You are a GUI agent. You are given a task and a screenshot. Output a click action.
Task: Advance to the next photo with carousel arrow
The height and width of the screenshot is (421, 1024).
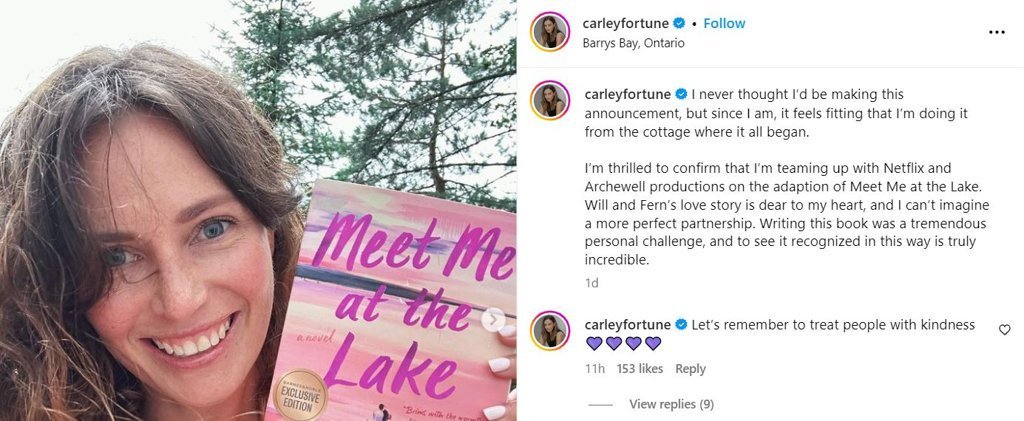click(x=494, y=320)
